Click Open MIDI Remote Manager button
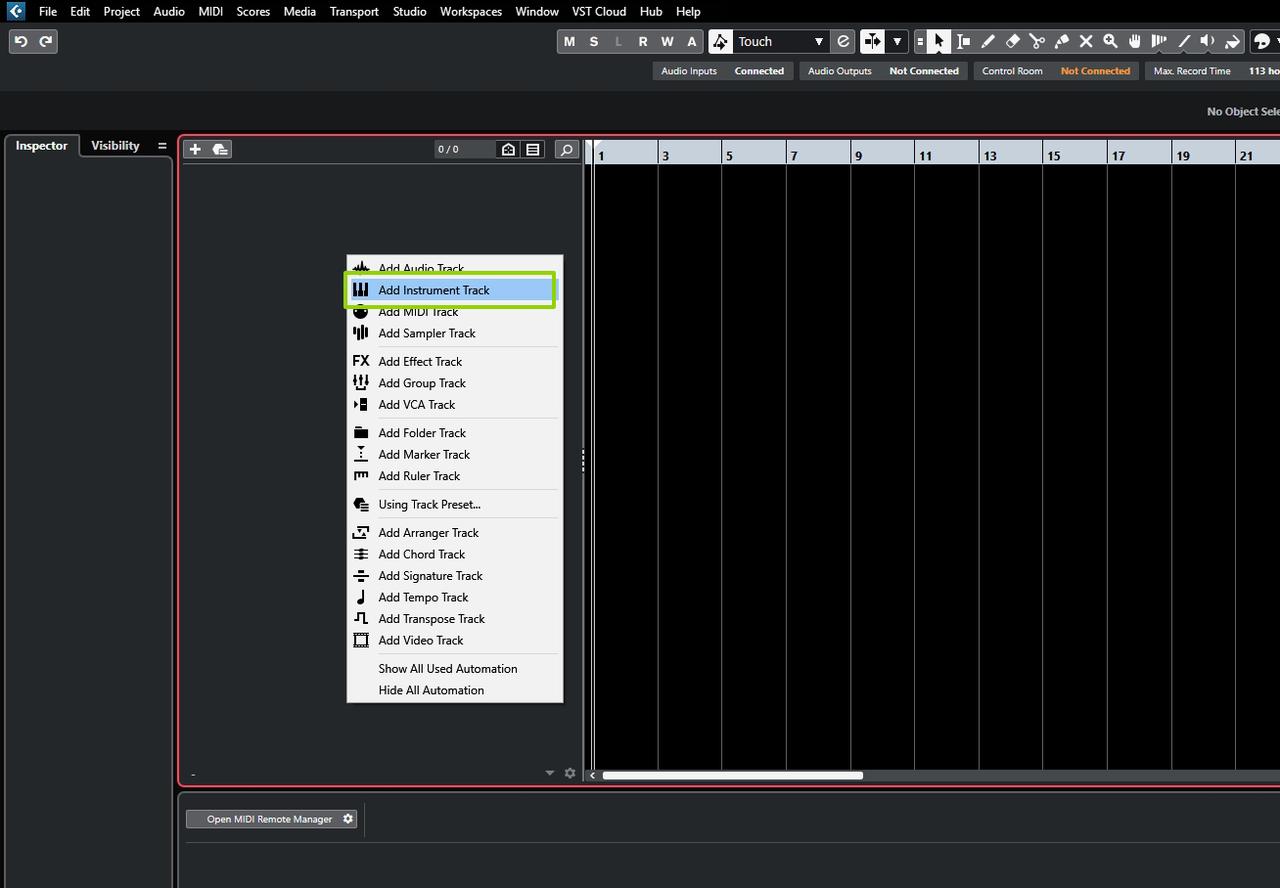 click(269, 819)
